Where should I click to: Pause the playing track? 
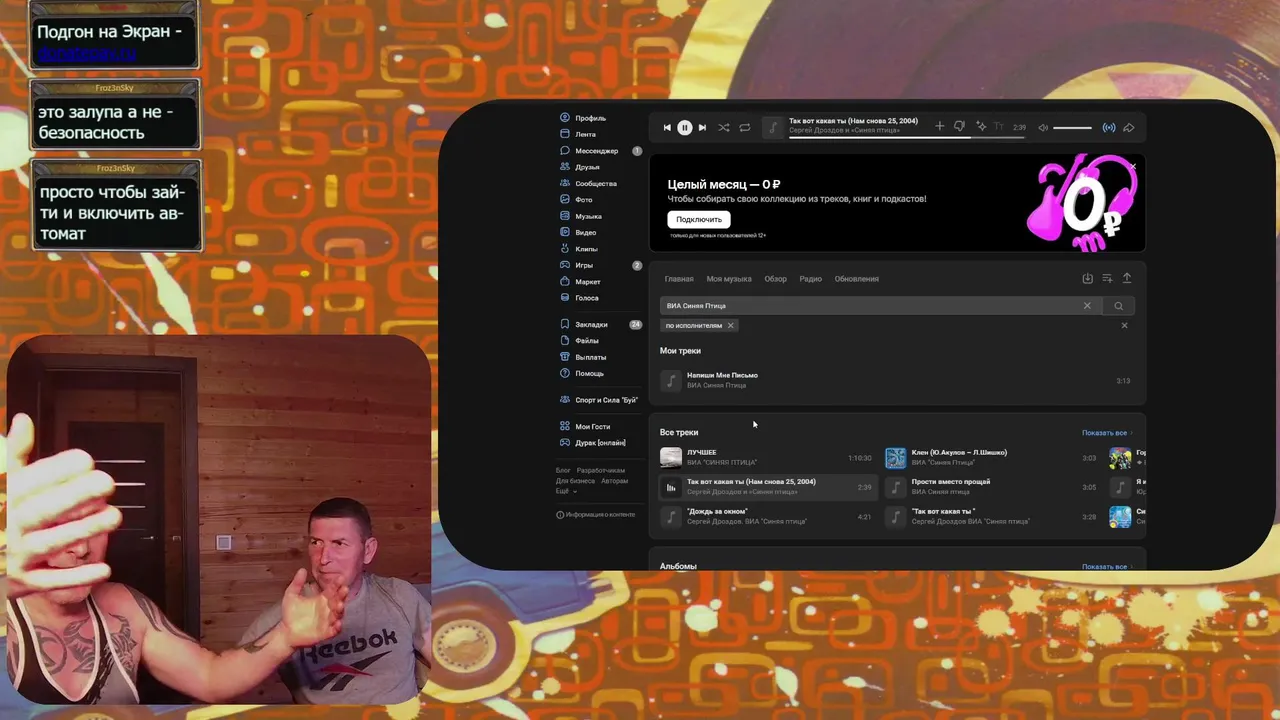coord(685,128)
